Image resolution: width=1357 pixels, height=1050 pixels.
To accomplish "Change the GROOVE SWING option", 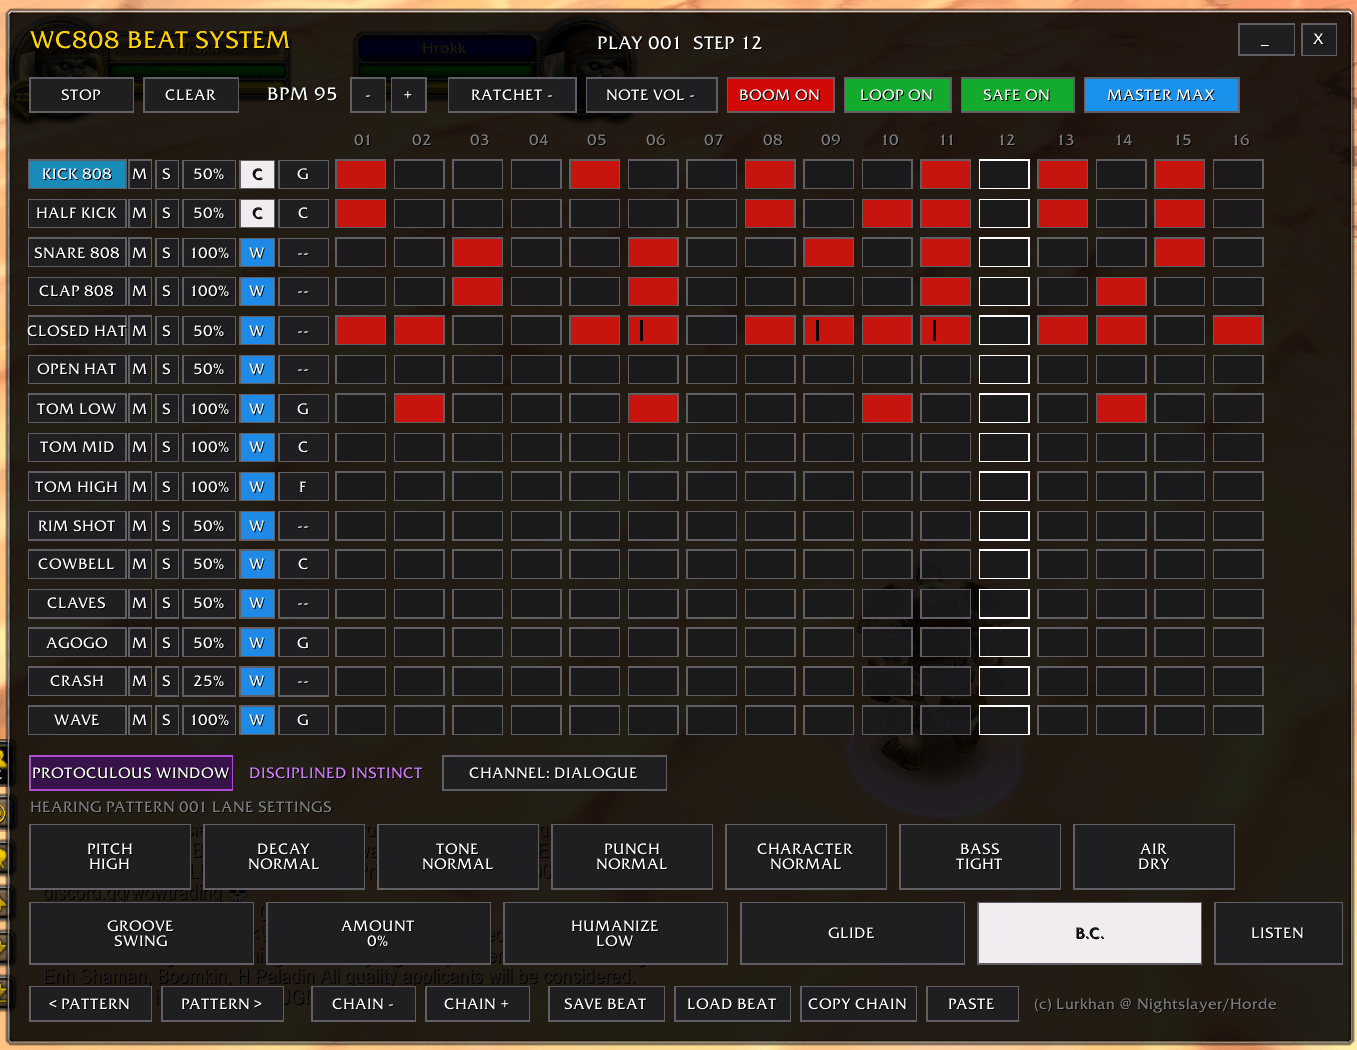I will click(x=141, y=933).
